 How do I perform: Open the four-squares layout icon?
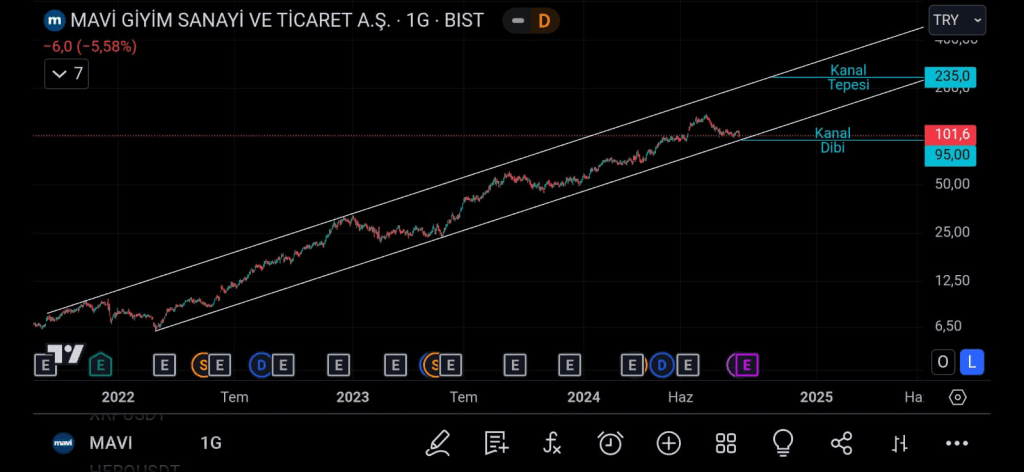pyautogui.click(x=726, y=444)
